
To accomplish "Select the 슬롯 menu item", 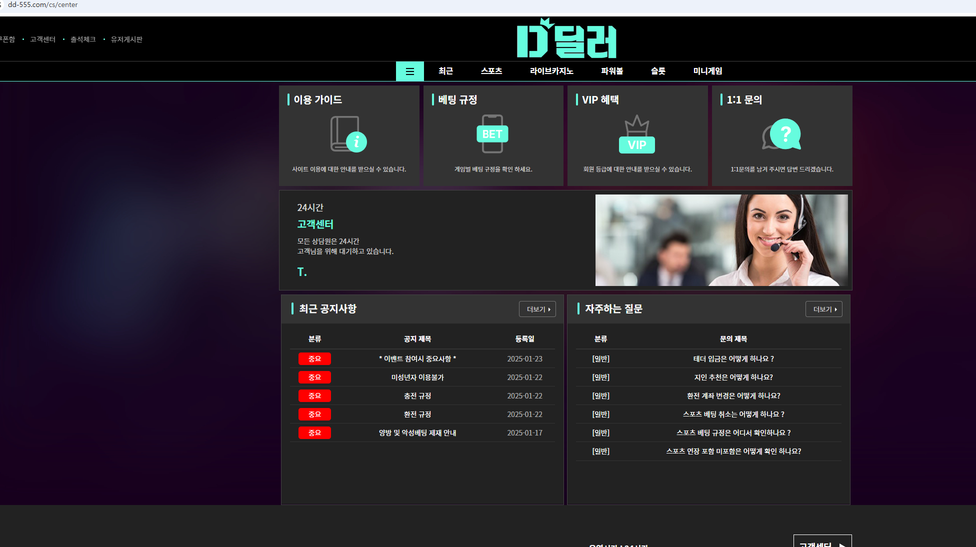I will (658, 71).
